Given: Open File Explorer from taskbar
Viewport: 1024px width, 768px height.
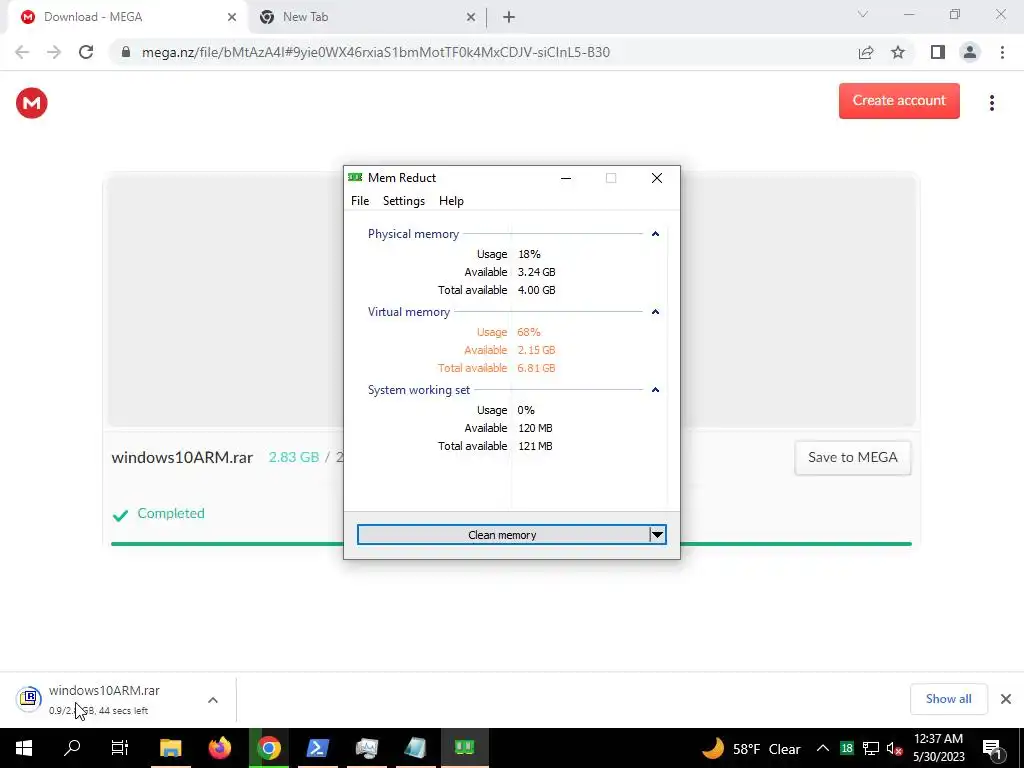Looking at the screenshot, I should 170,748.
